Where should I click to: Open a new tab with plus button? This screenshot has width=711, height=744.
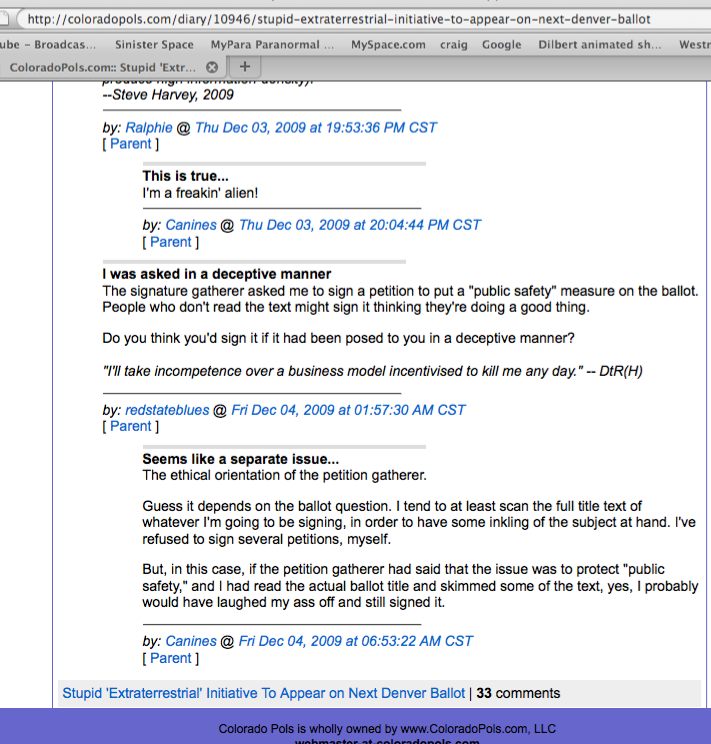(x=245, y=67)
